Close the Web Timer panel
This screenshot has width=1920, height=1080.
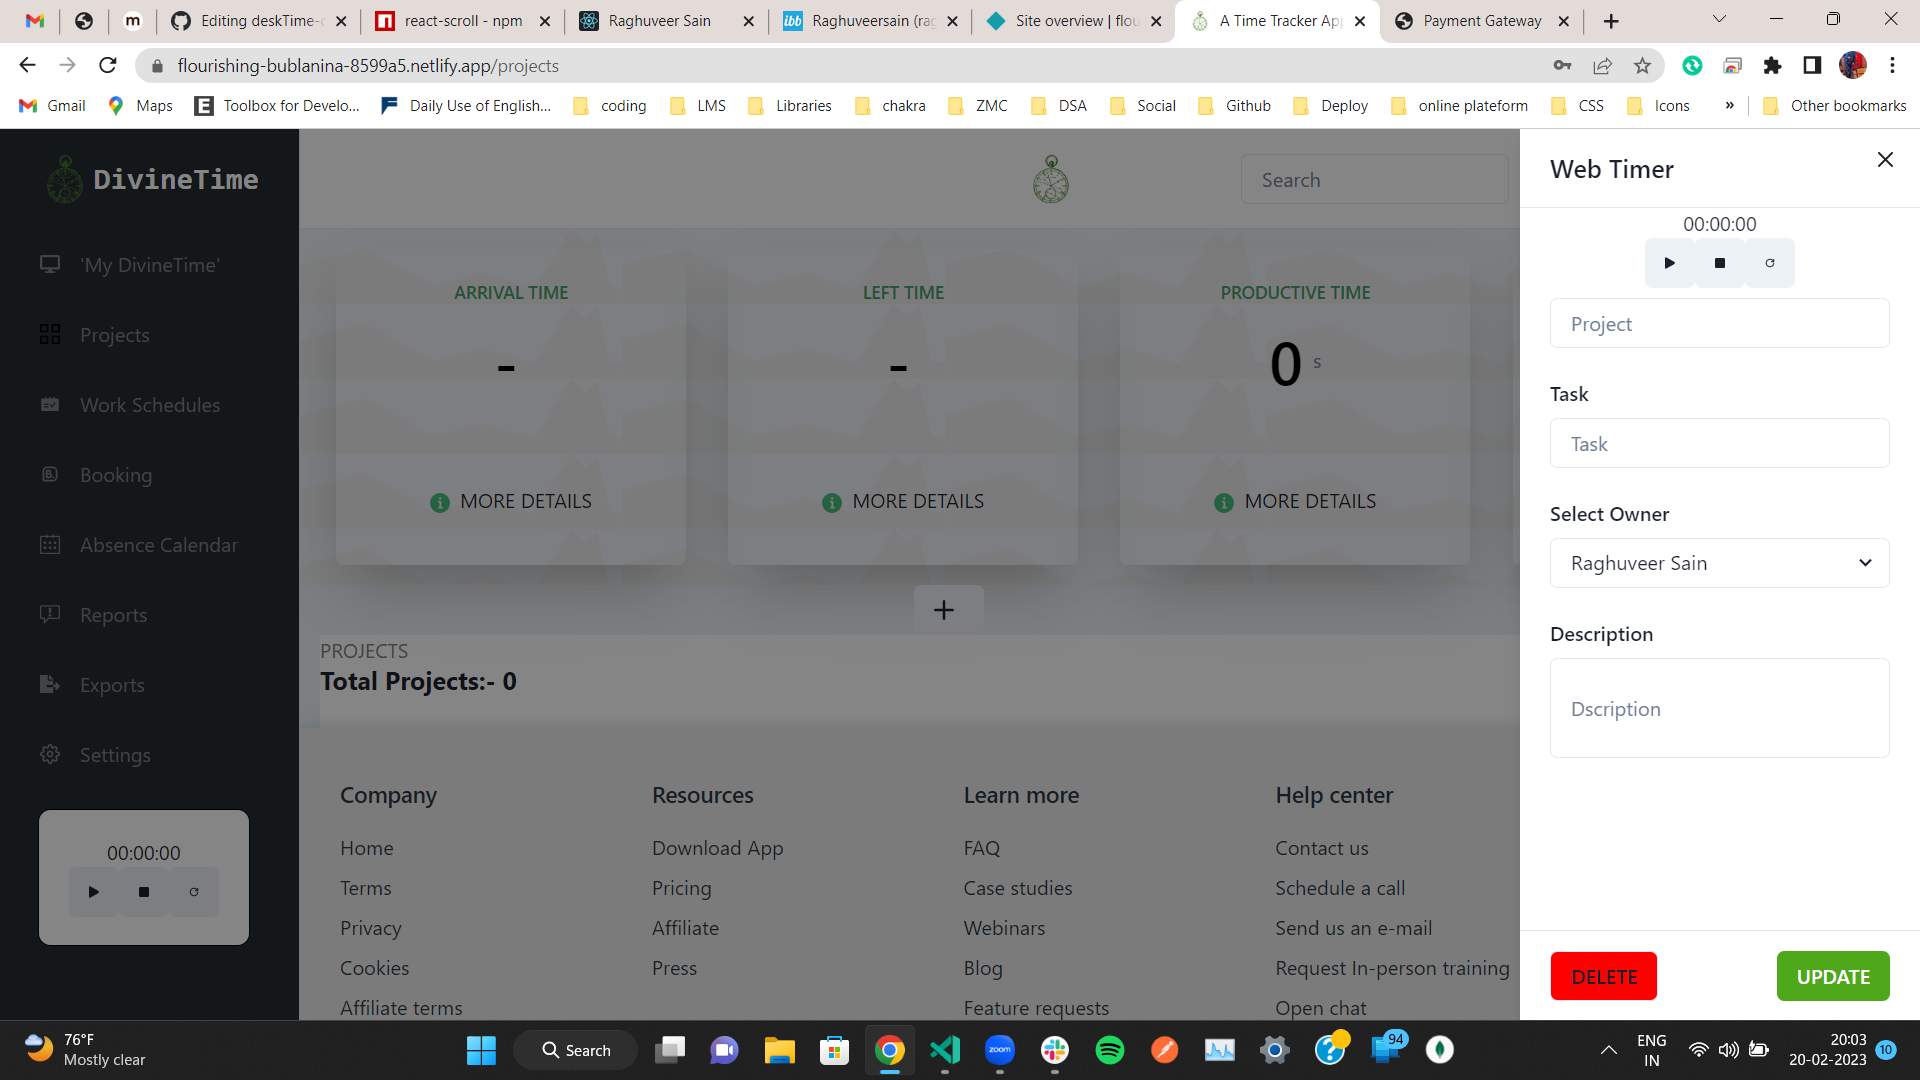click(1885, 160)
